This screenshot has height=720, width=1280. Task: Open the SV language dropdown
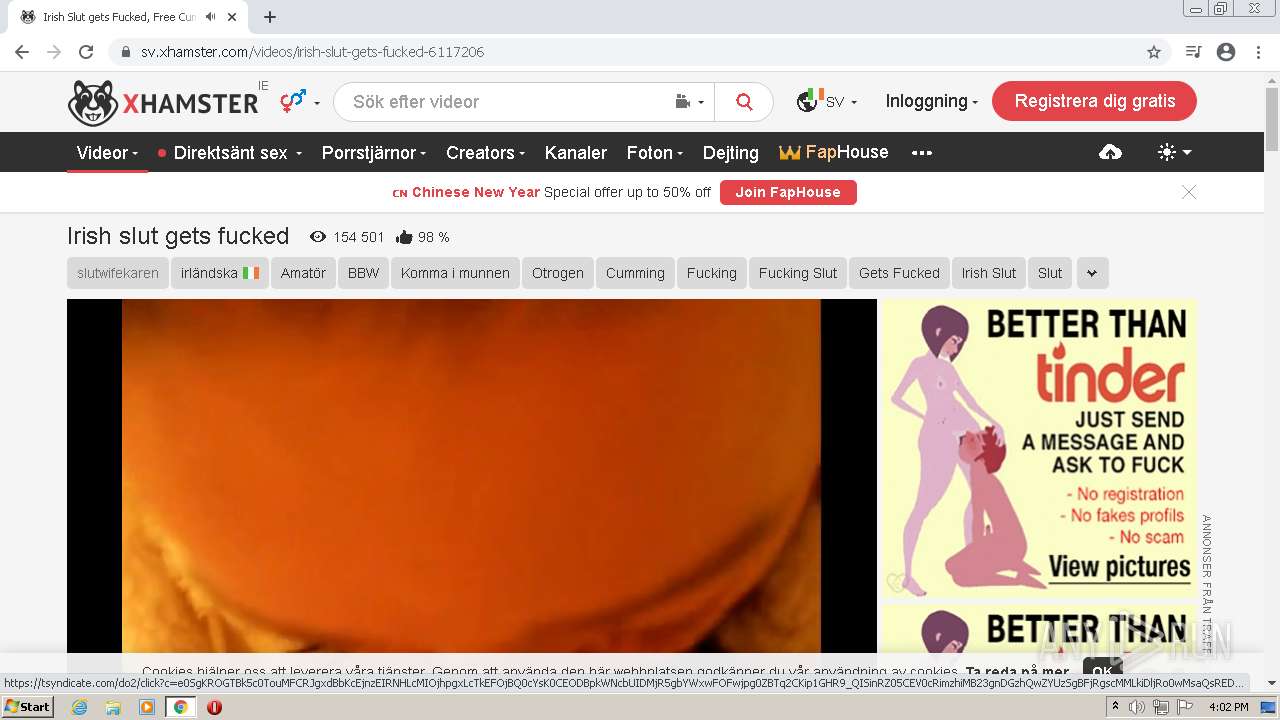(827, 101)
